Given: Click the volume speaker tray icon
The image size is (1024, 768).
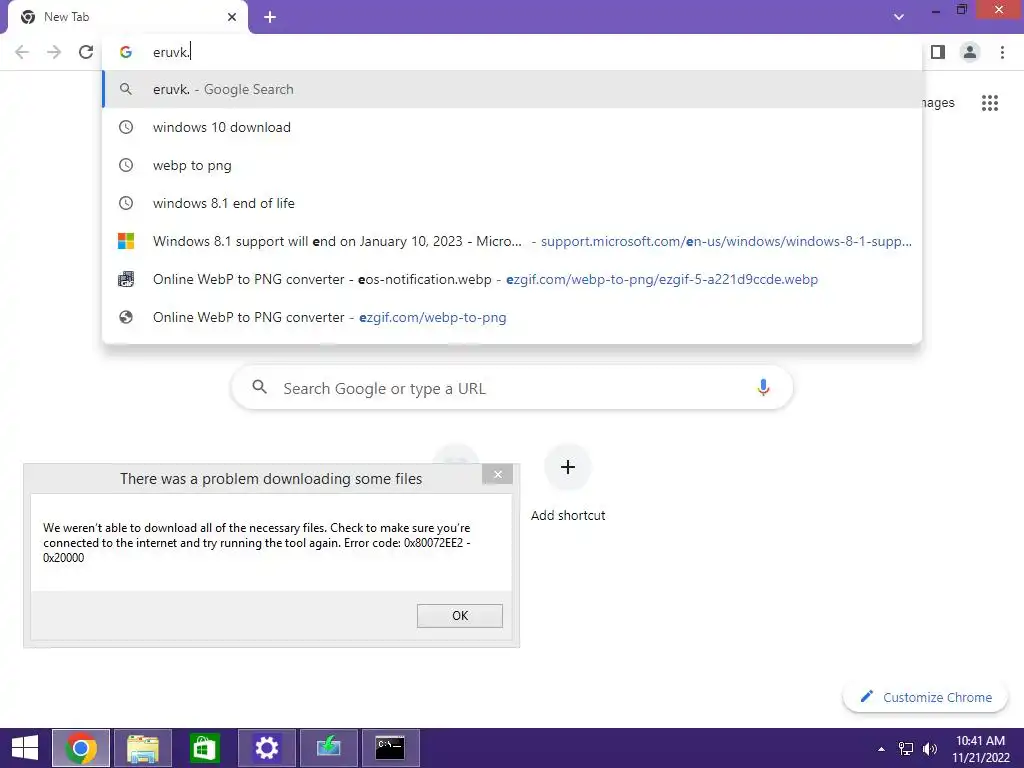Looking at the screenshot, I should click(x=930, y=749).
